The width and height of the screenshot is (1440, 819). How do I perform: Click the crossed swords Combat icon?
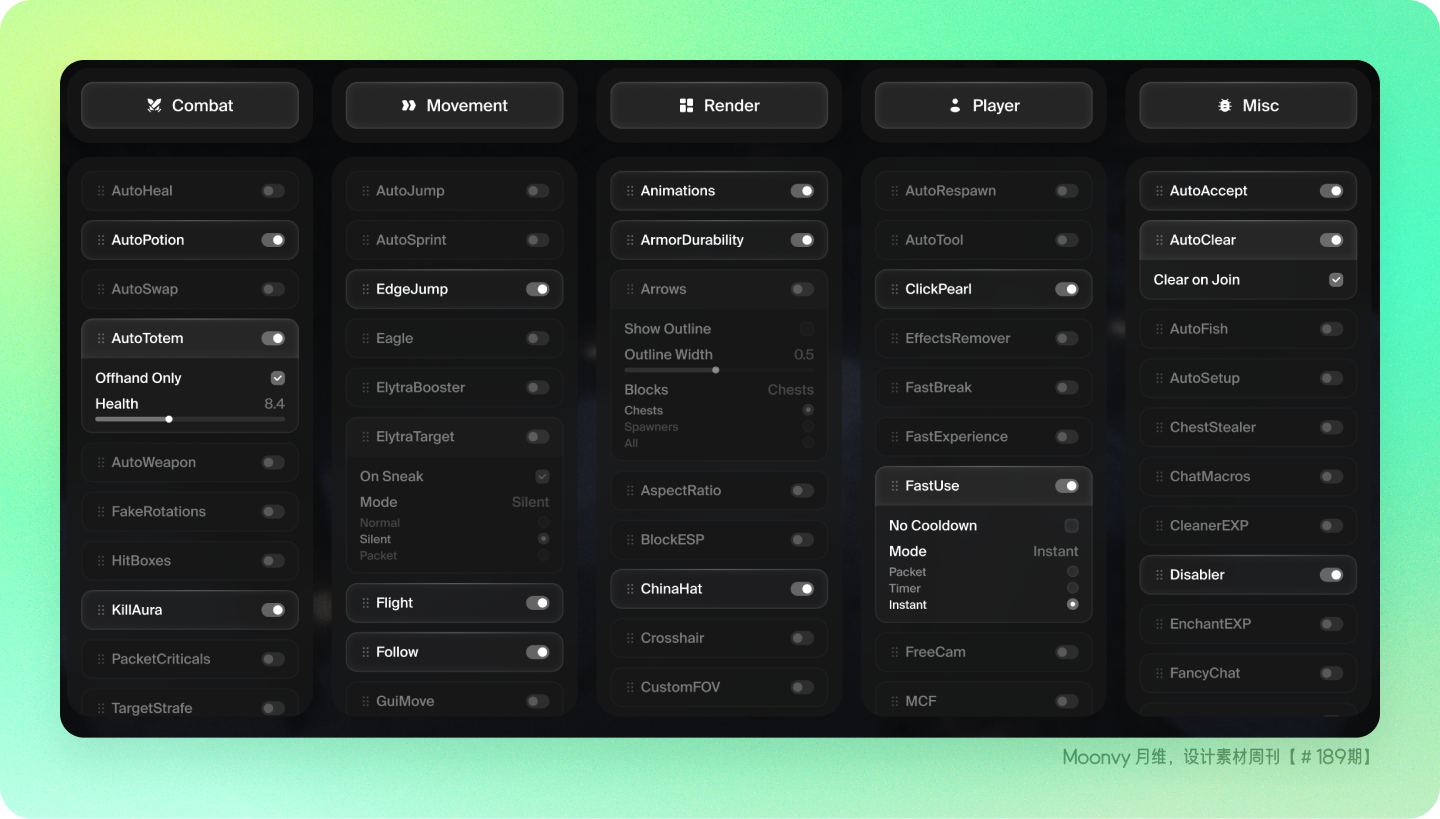pyautogui.click(x=154, y=105)
